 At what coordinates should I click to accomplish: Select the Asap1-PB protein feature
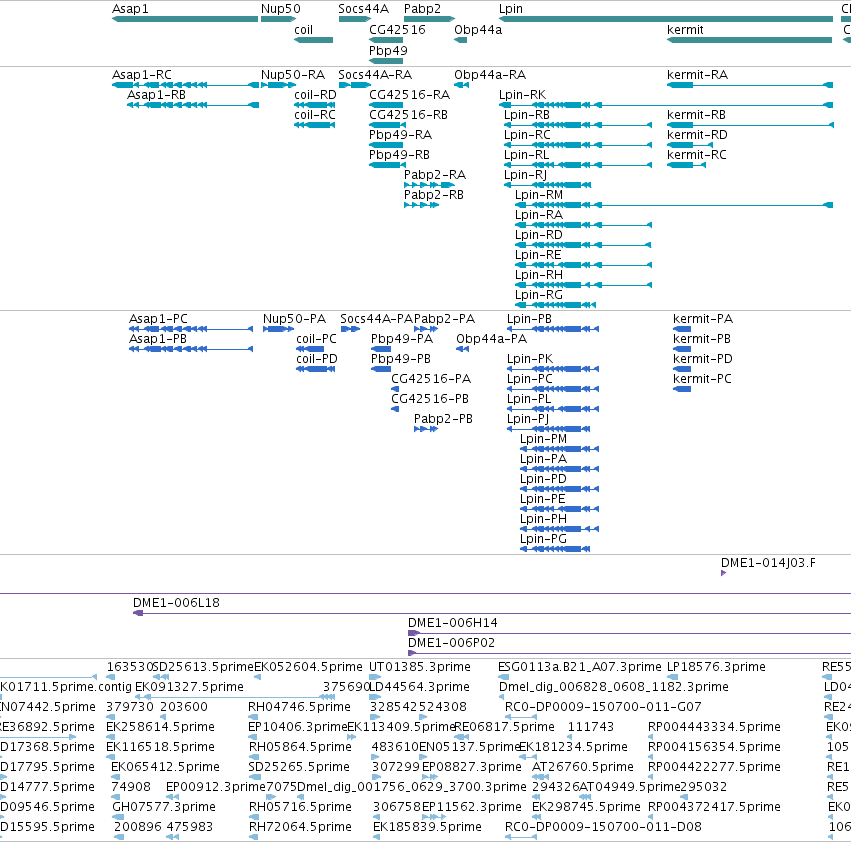pos(191,349)
